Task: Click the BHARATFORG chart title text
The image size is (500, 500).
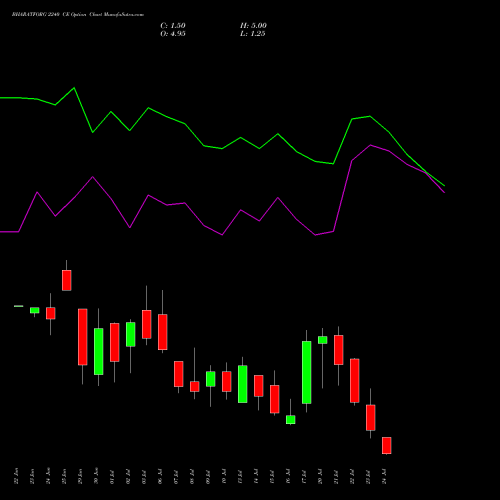Action: [x=78, y=15]
